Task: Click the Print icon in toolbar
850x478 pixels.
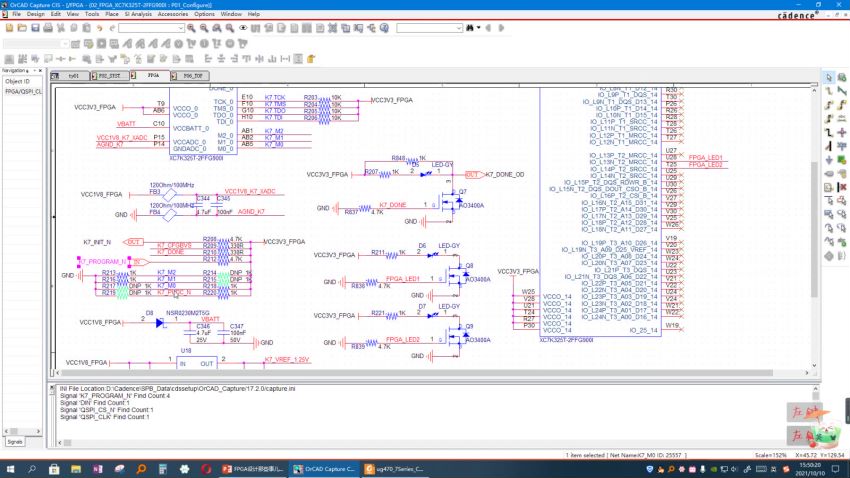Action: coord(49,28)
